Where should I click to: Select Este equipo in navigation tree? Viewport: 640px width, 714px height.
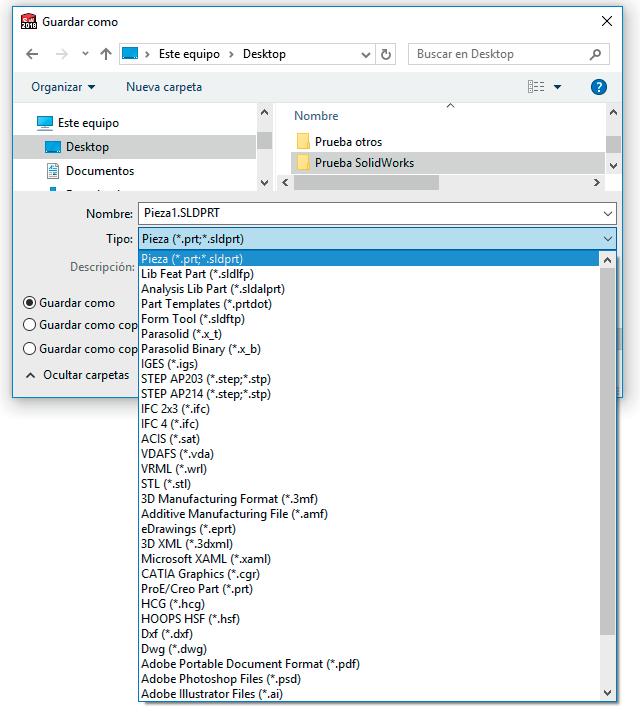pyautogui.click(x=88, y=123)
